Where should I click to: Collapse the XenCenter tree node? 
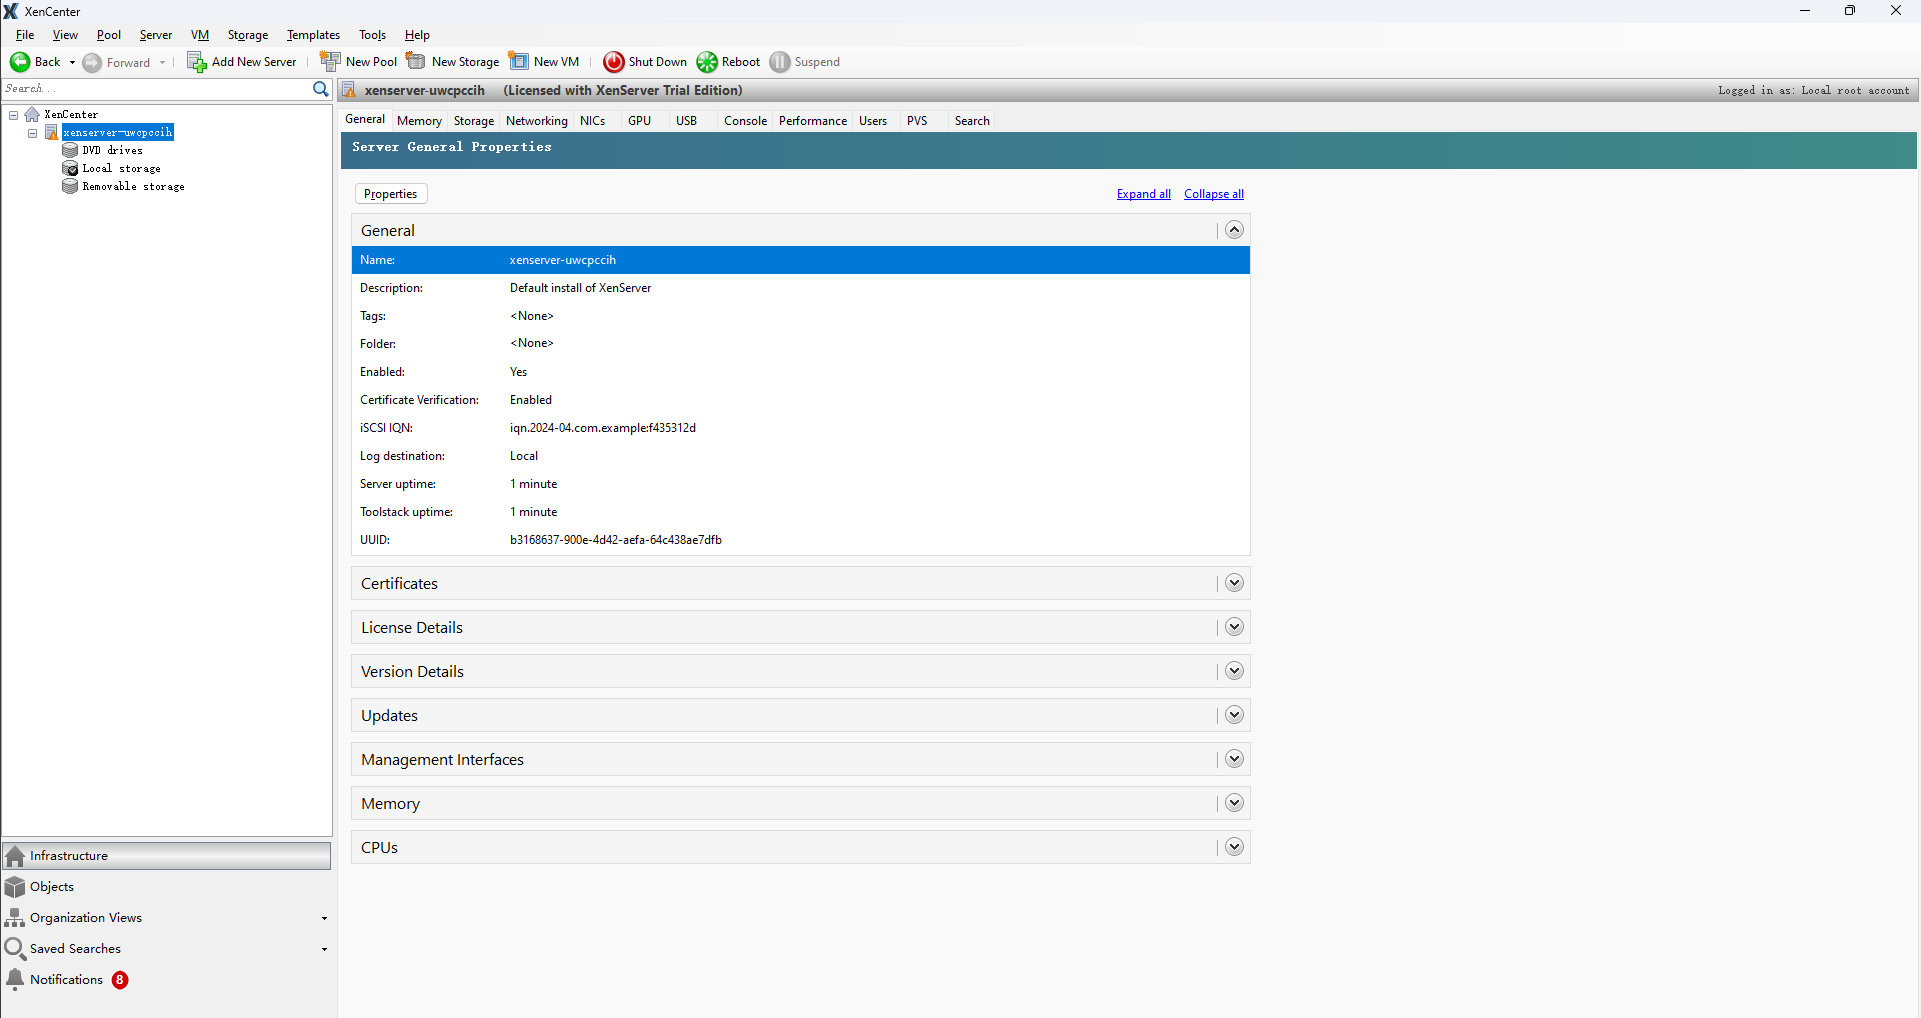13,114
